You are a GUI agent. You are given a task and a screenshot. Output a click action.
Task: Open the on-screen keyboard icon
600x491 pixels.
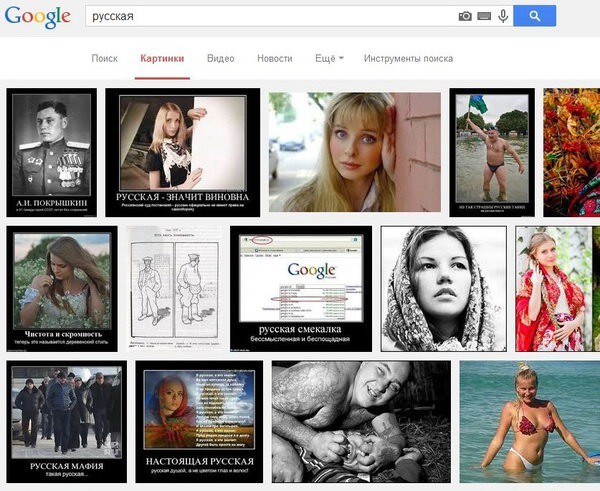click(x=484, y=16)
